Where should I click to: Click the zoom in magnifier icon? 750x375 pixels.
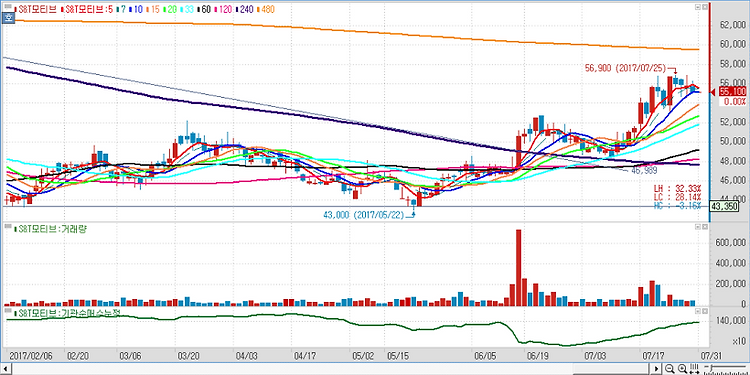pos(683,368)
